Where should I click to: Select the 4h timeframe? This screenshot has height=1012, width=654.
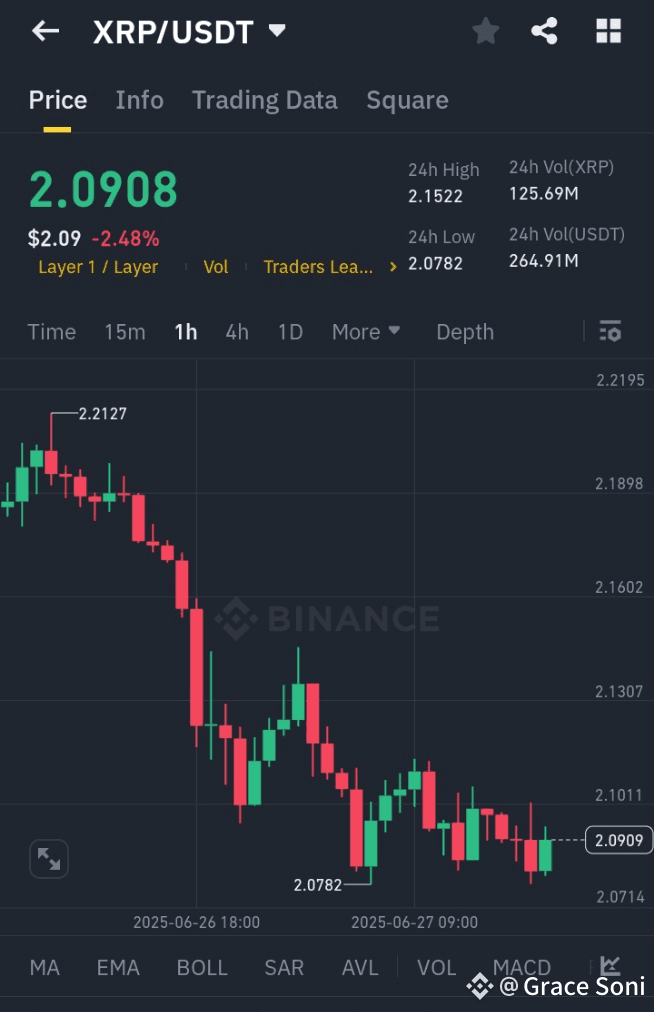pos(237,331)
